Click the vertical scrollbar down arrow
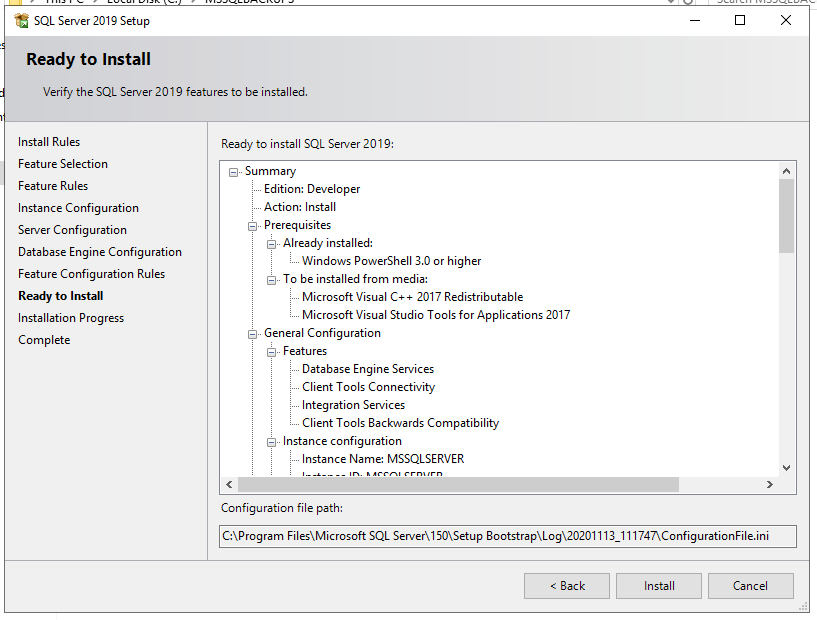 787,468
